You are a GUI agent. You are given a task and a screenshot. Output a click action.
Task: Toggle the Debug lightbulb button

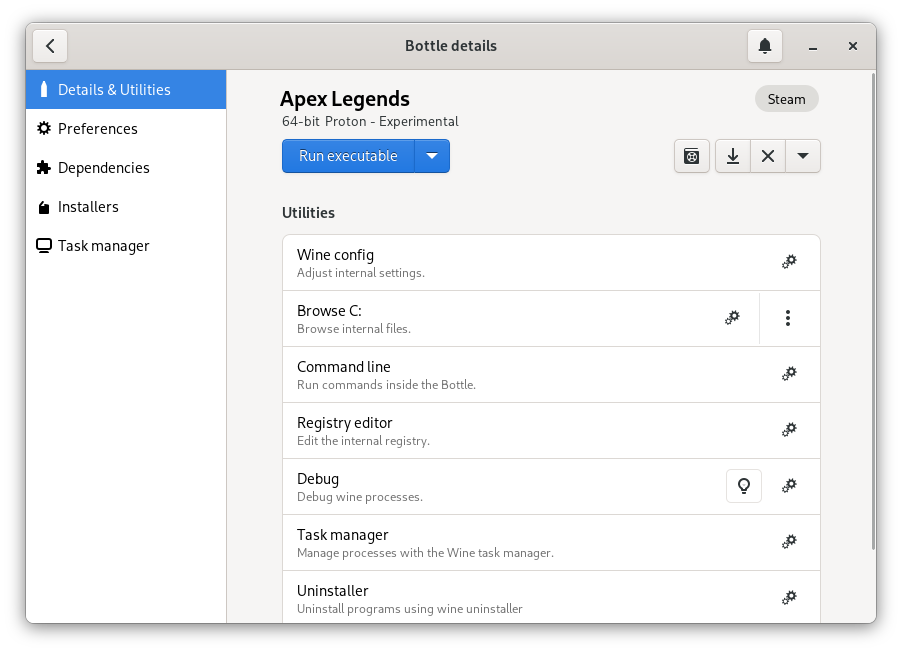tap(743, 486)
